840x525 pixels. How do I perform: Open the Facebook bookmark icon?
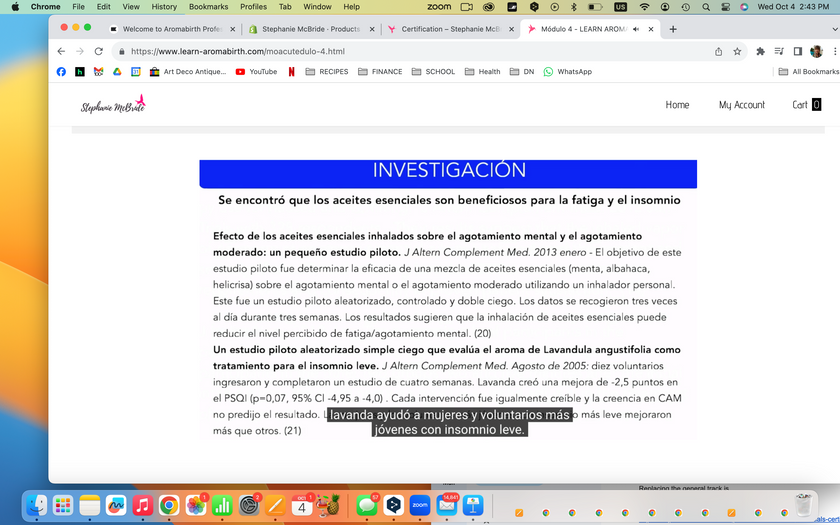62,72
